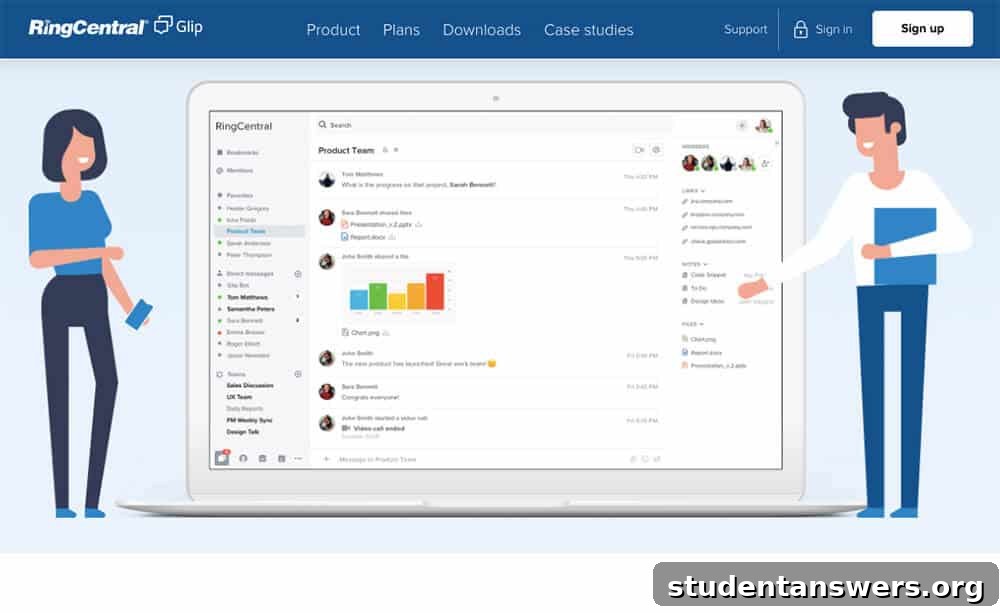
Task: Open the Sales Discussion team
Action: point(250,385)
